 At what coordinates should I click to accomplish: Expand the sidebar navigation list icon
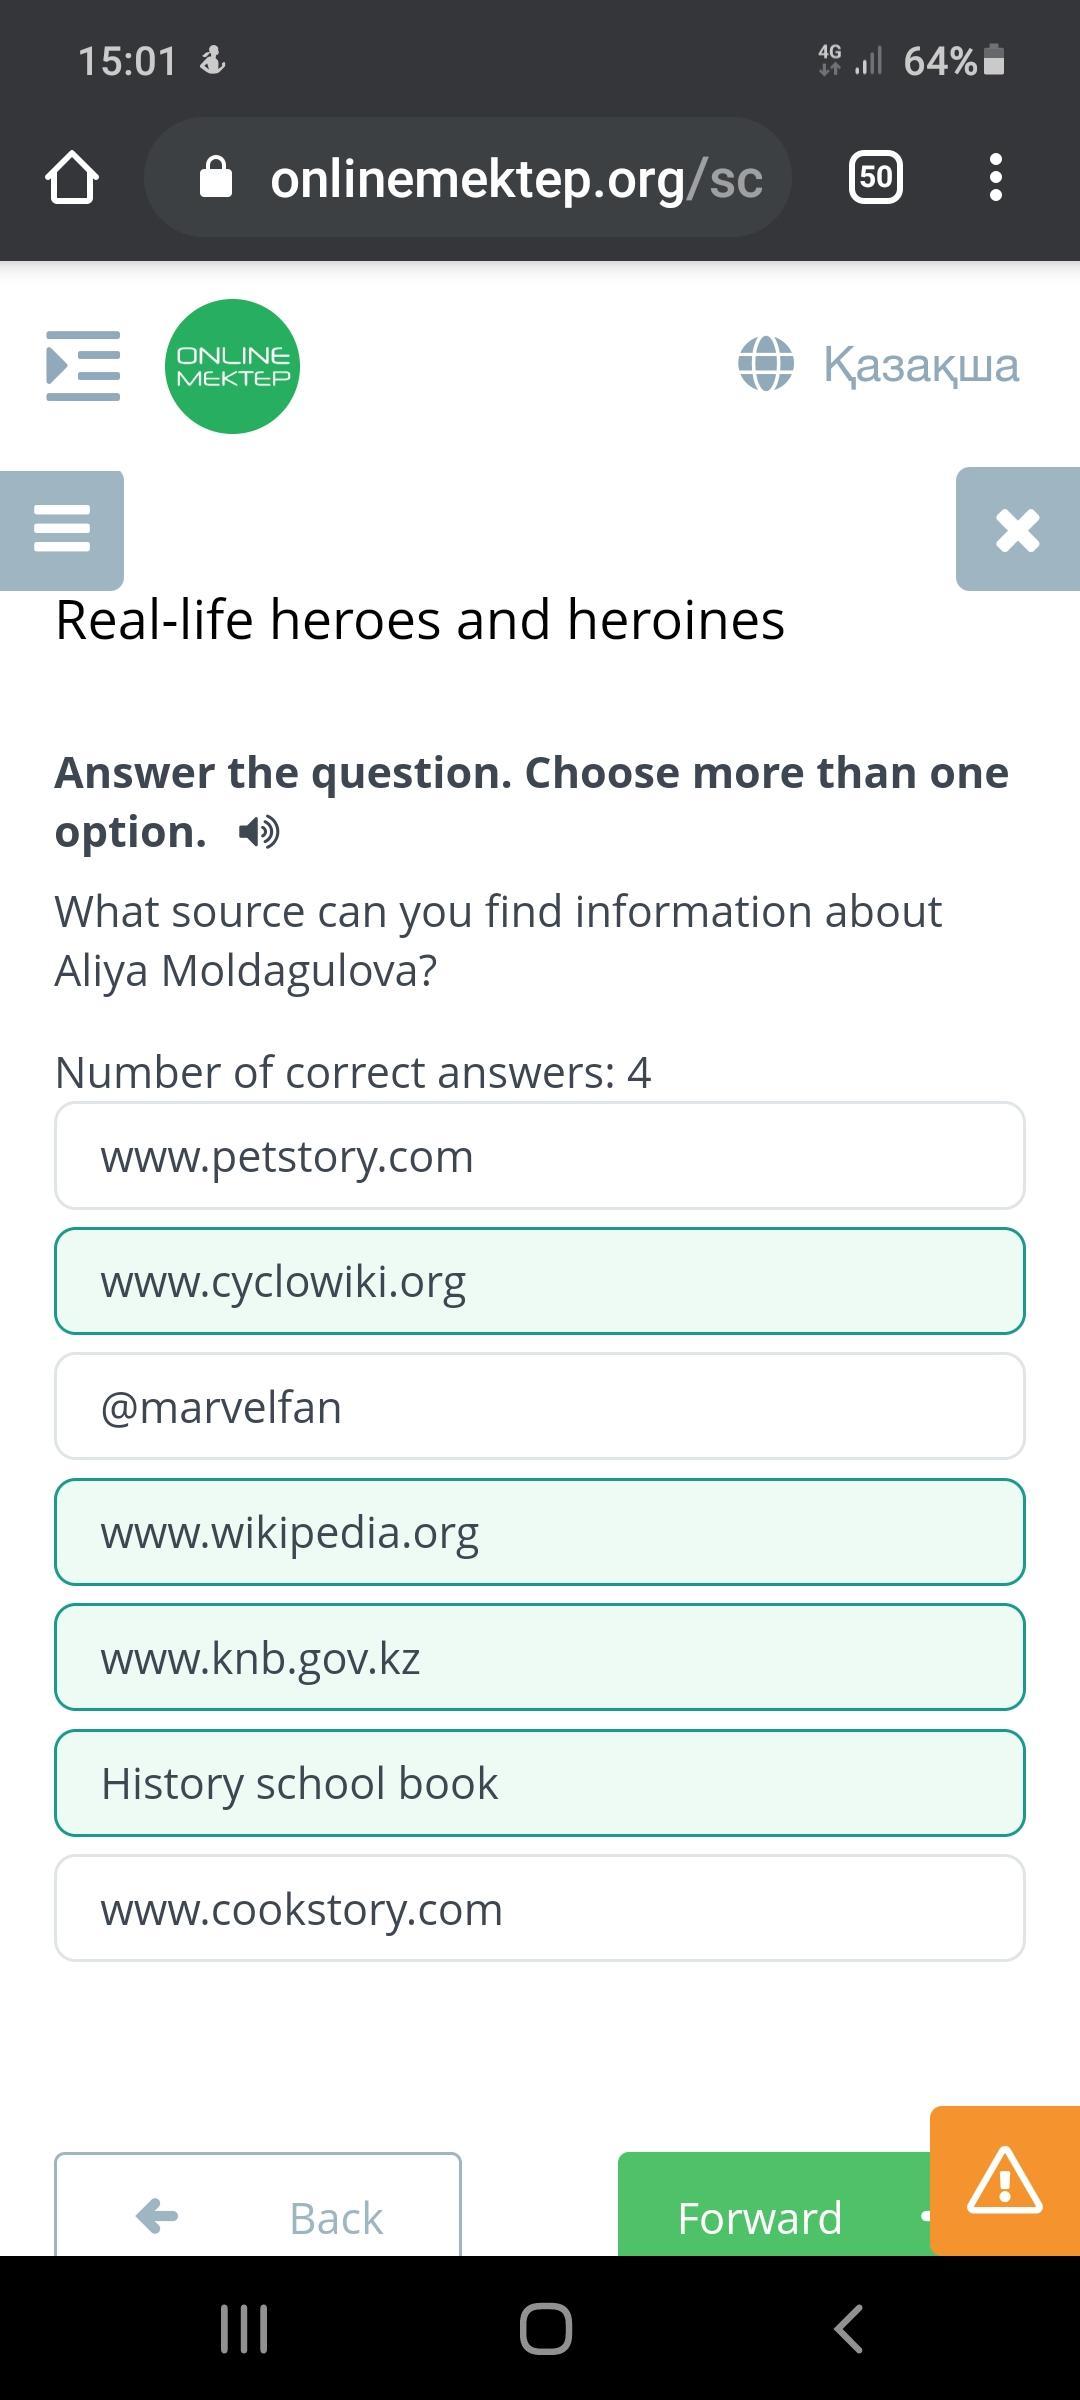tap(83, 366)
